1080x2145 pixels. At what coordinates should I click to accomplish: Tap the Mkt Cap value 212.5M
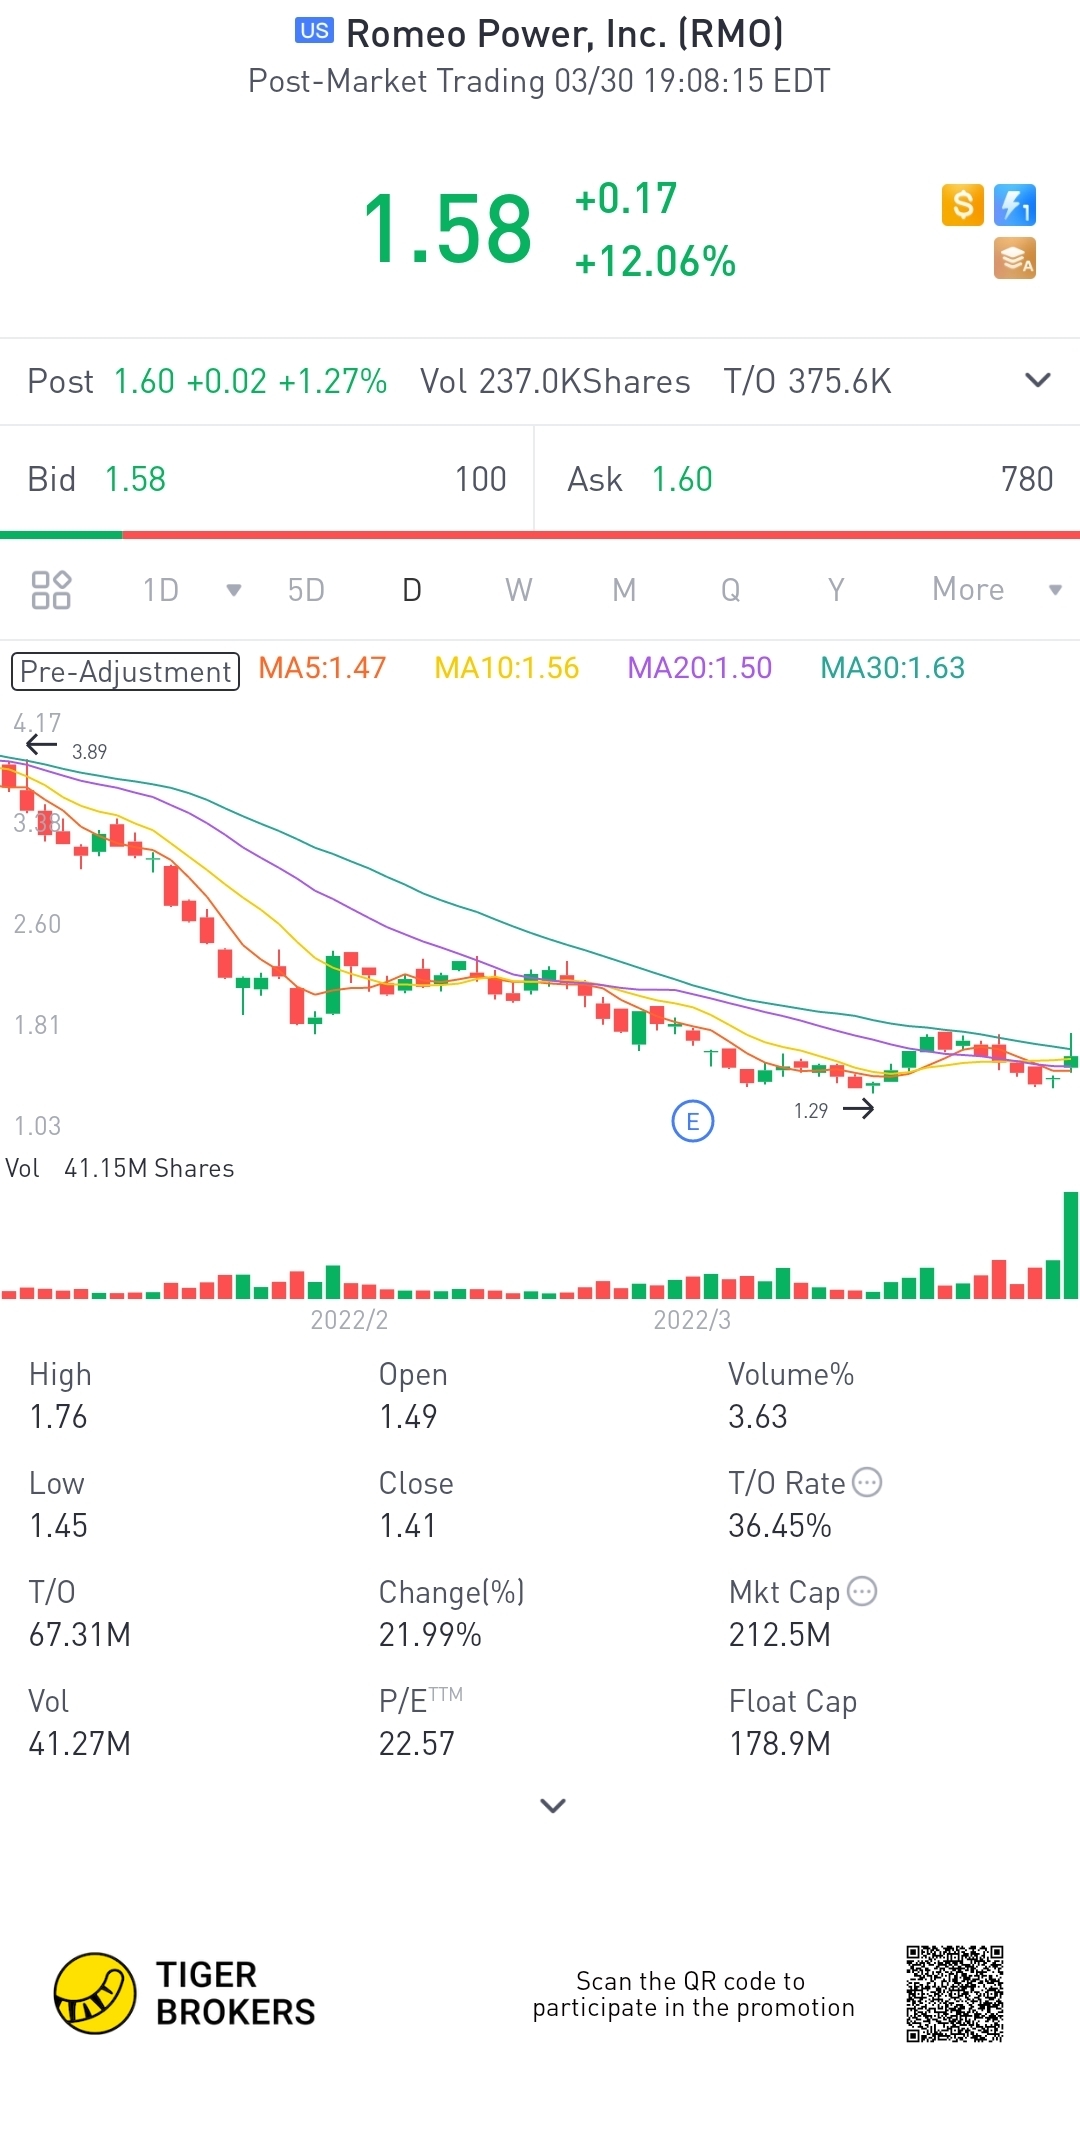tap(780, 1635)
